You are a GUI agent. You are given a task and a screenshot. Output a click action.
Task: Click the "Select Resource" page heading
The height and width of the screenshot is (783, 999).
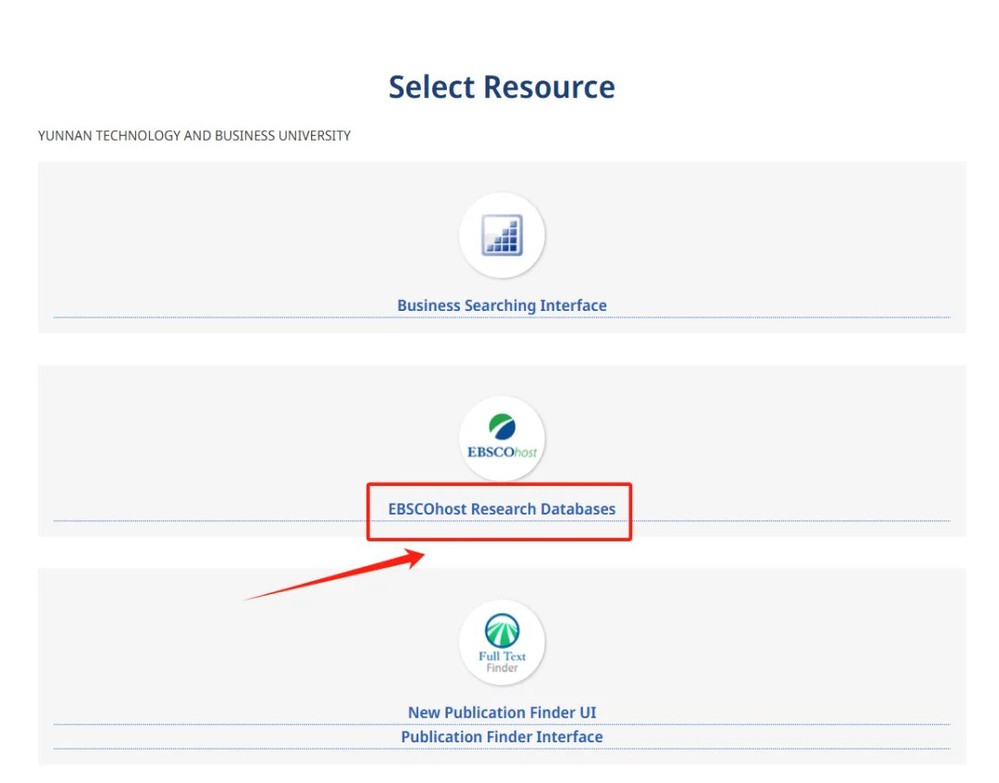click(502, 87)
